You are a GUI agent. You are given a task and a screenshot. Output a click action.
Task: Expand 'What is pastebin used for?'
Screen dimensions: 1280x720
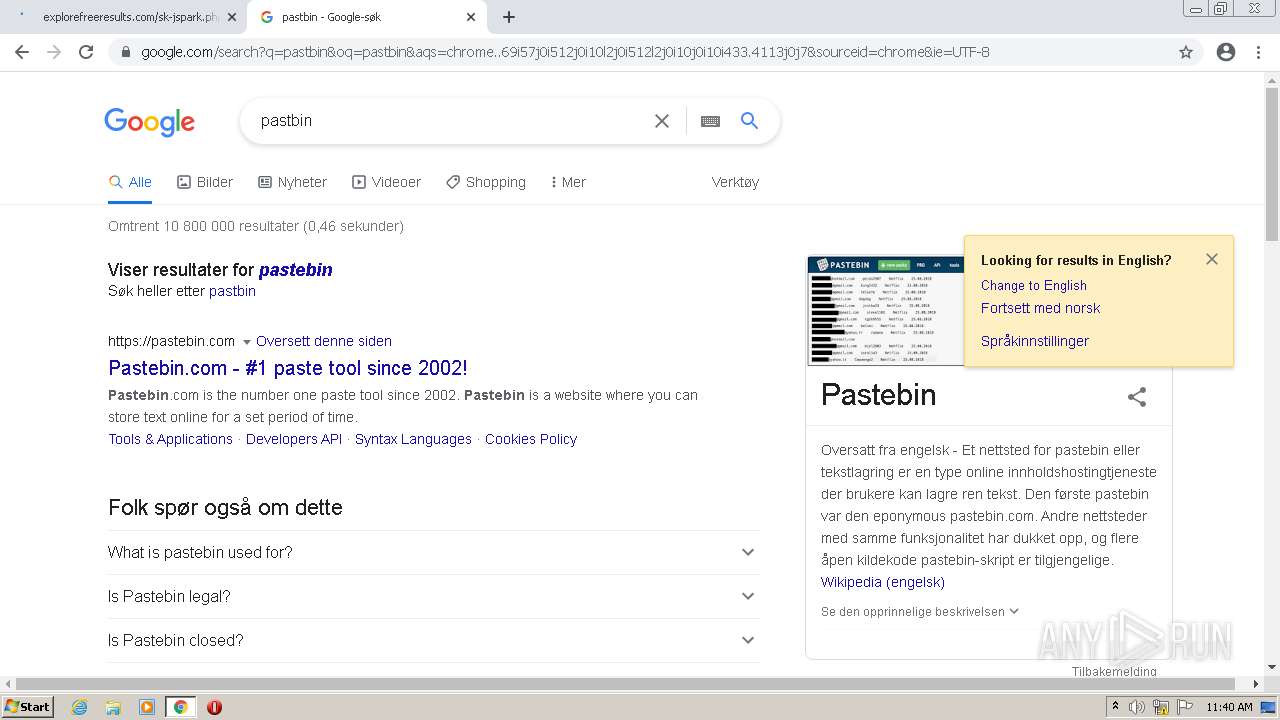tap(433, 552)
